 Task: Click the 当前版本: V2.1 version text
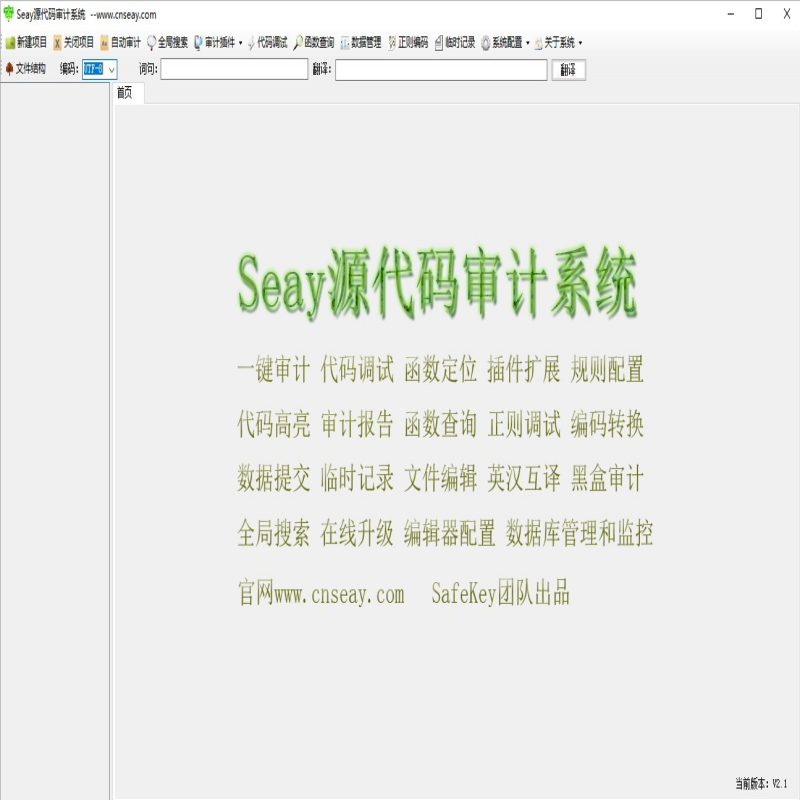point(761,783)
